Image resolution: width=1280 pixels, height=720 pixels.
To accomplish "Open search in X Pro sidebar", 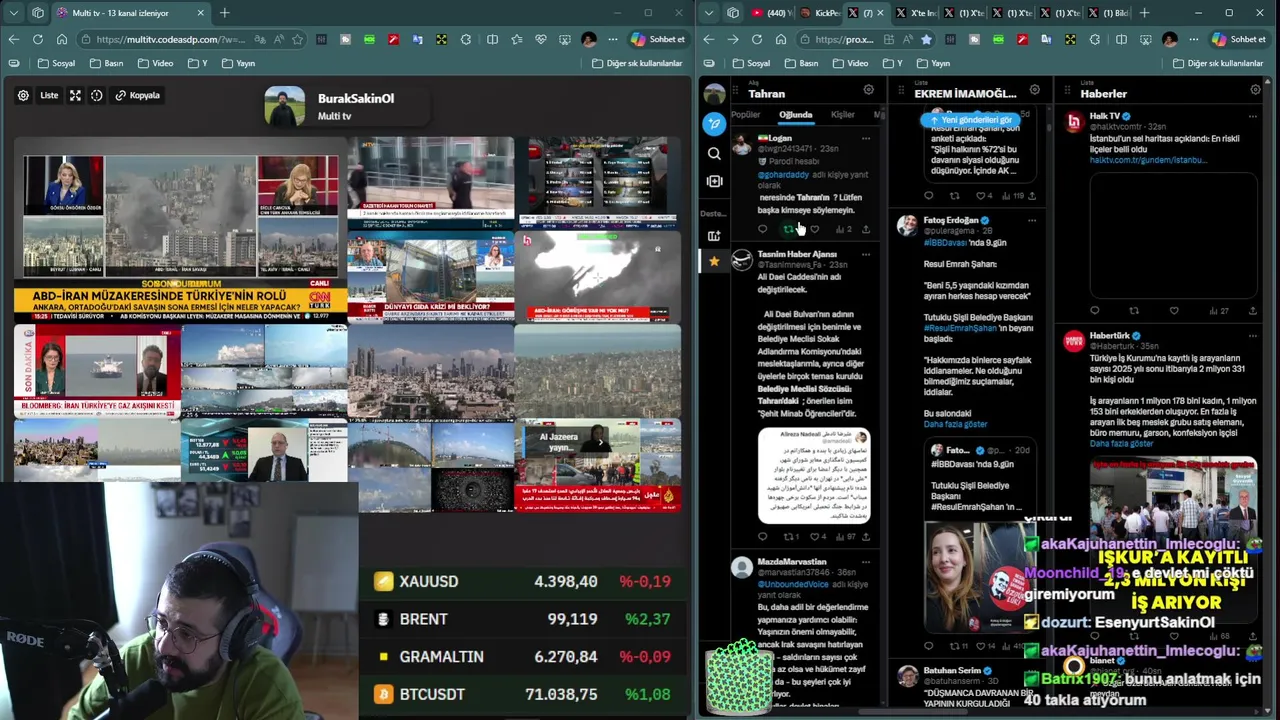I will click(x=713, y=153).
